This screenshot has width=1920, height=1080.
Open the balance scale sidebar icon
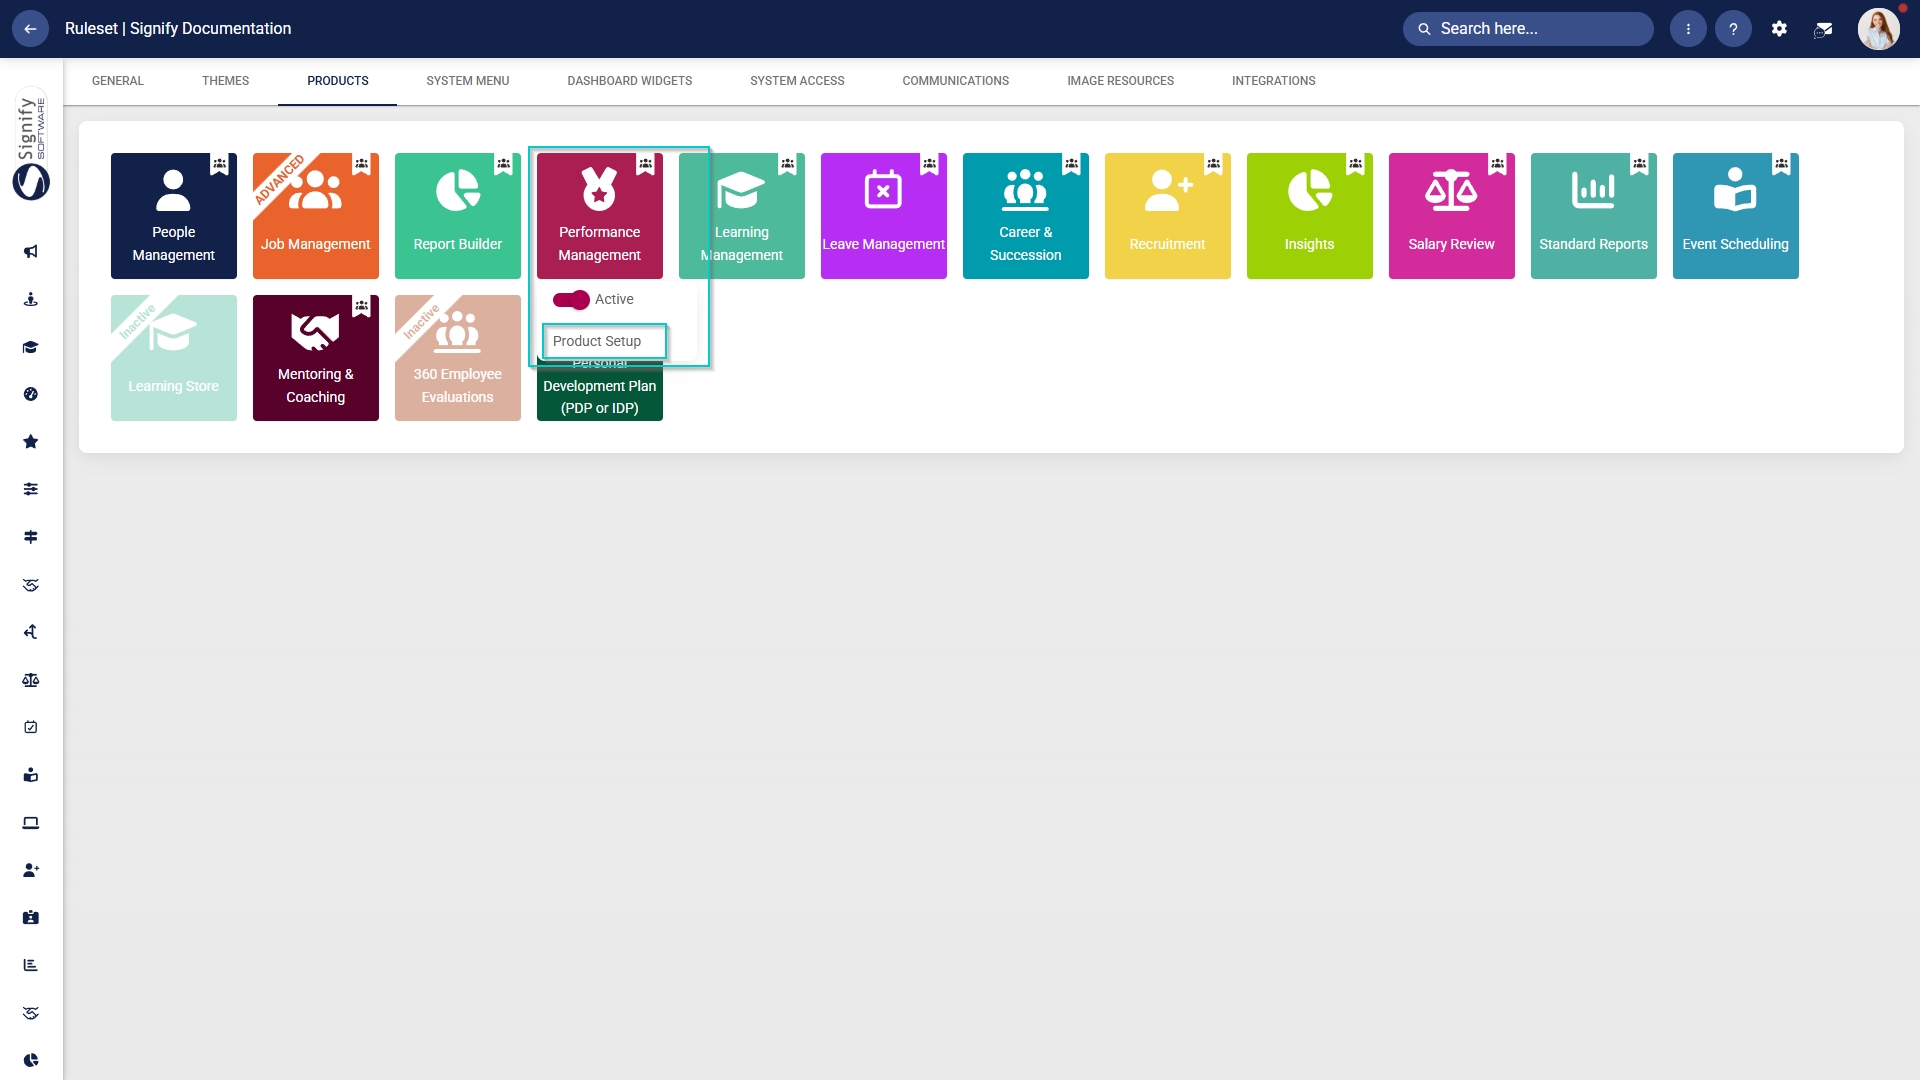coord(31,680)
